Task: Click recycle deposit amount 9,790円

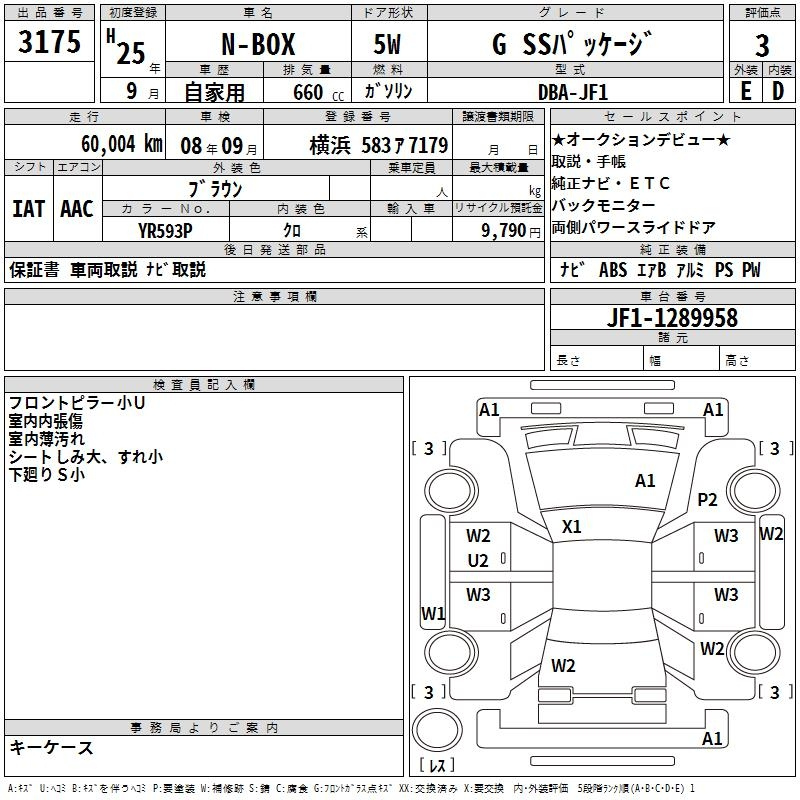Action: tap(511, 231)
